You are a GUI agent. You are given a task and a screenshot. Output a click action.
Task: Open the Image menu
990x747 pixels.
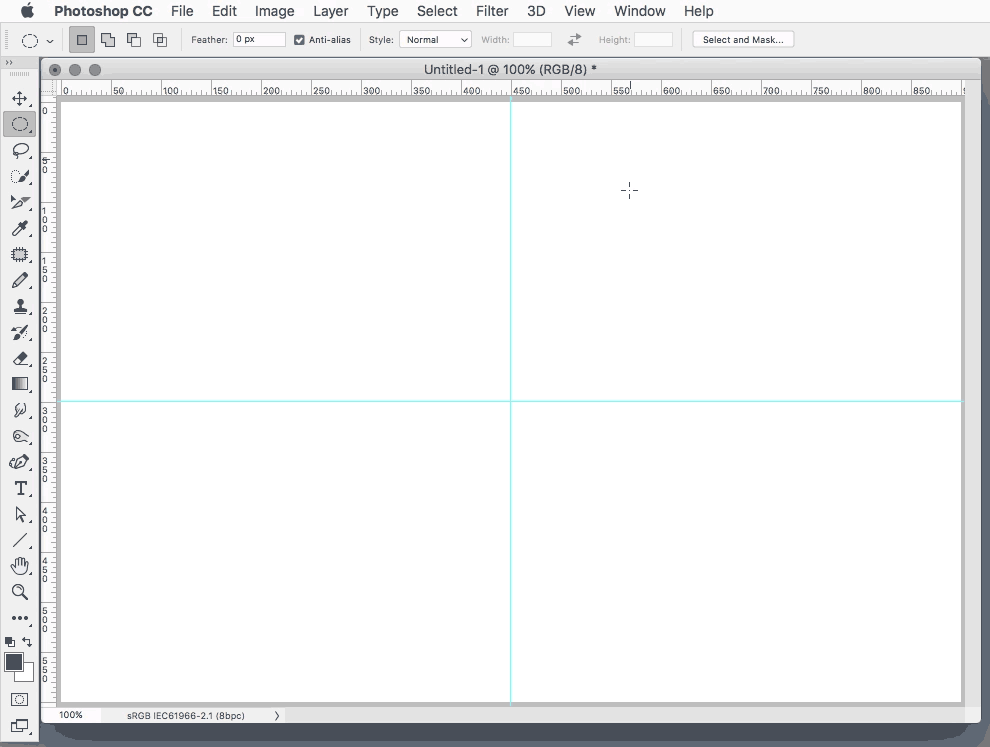(x=275, y=11)
